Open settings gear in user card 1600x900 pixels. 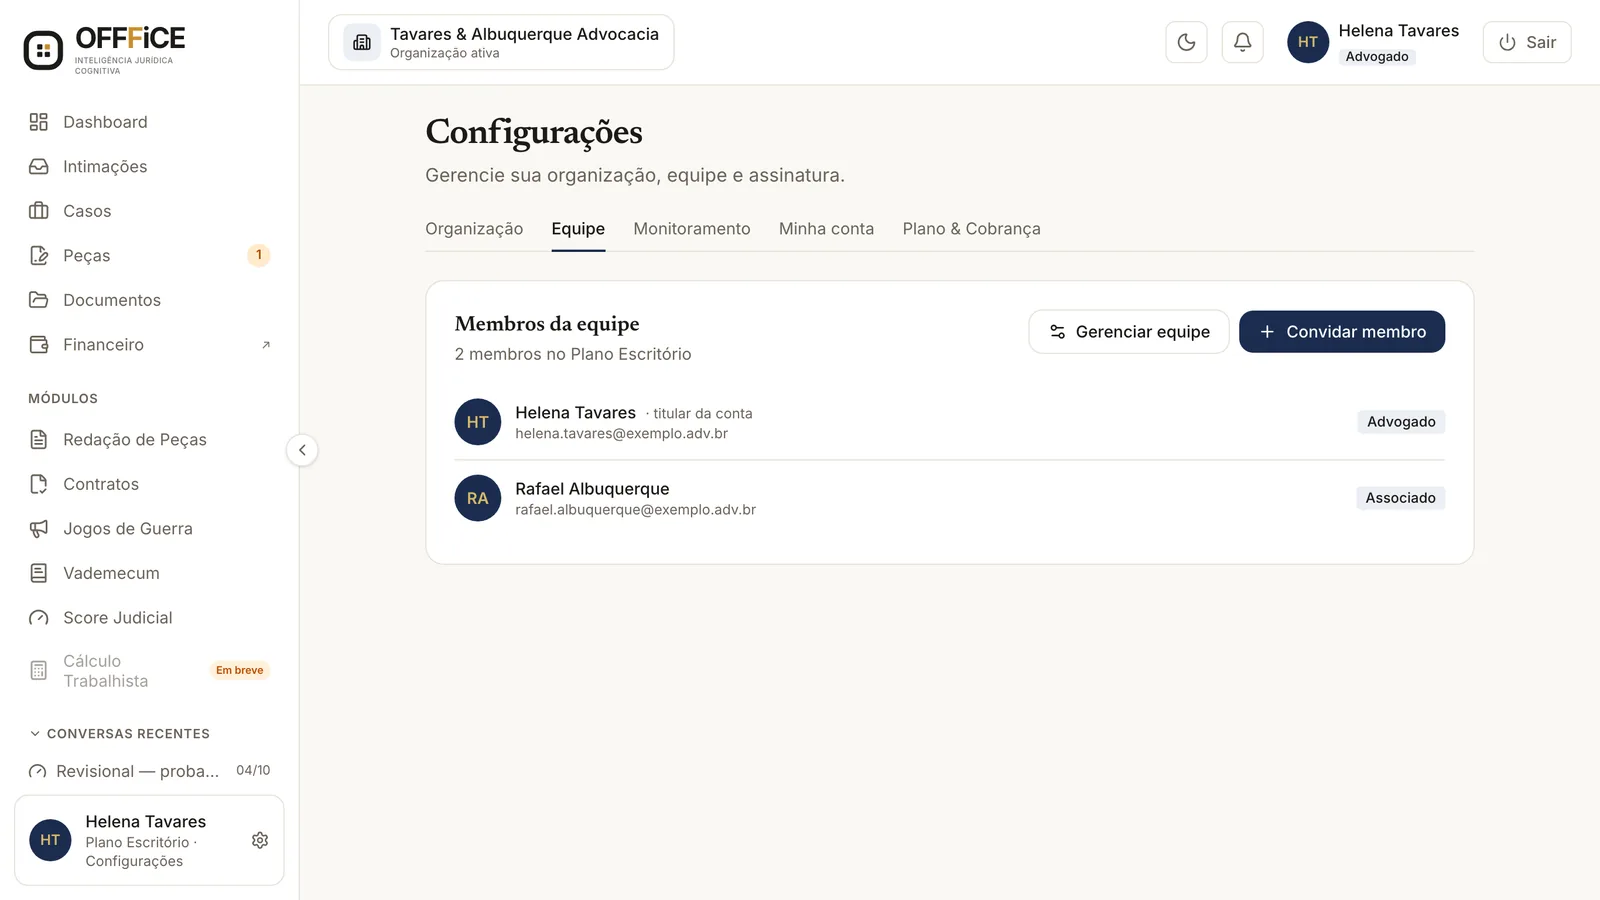tap(260, 840)
